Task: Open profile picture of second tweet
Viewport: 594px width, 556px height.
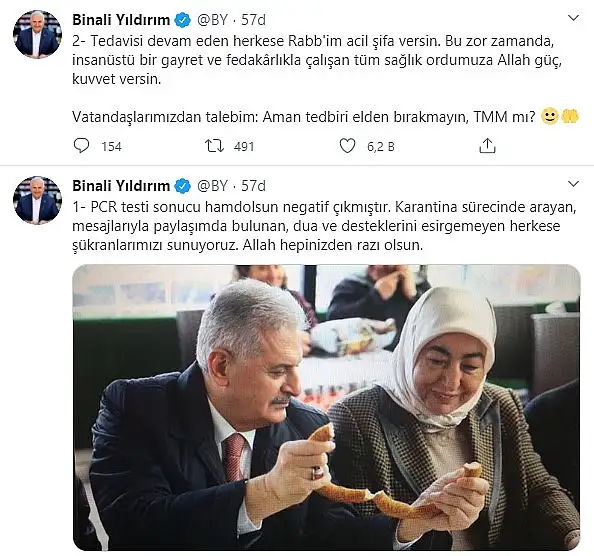Action: coord(37,200)
